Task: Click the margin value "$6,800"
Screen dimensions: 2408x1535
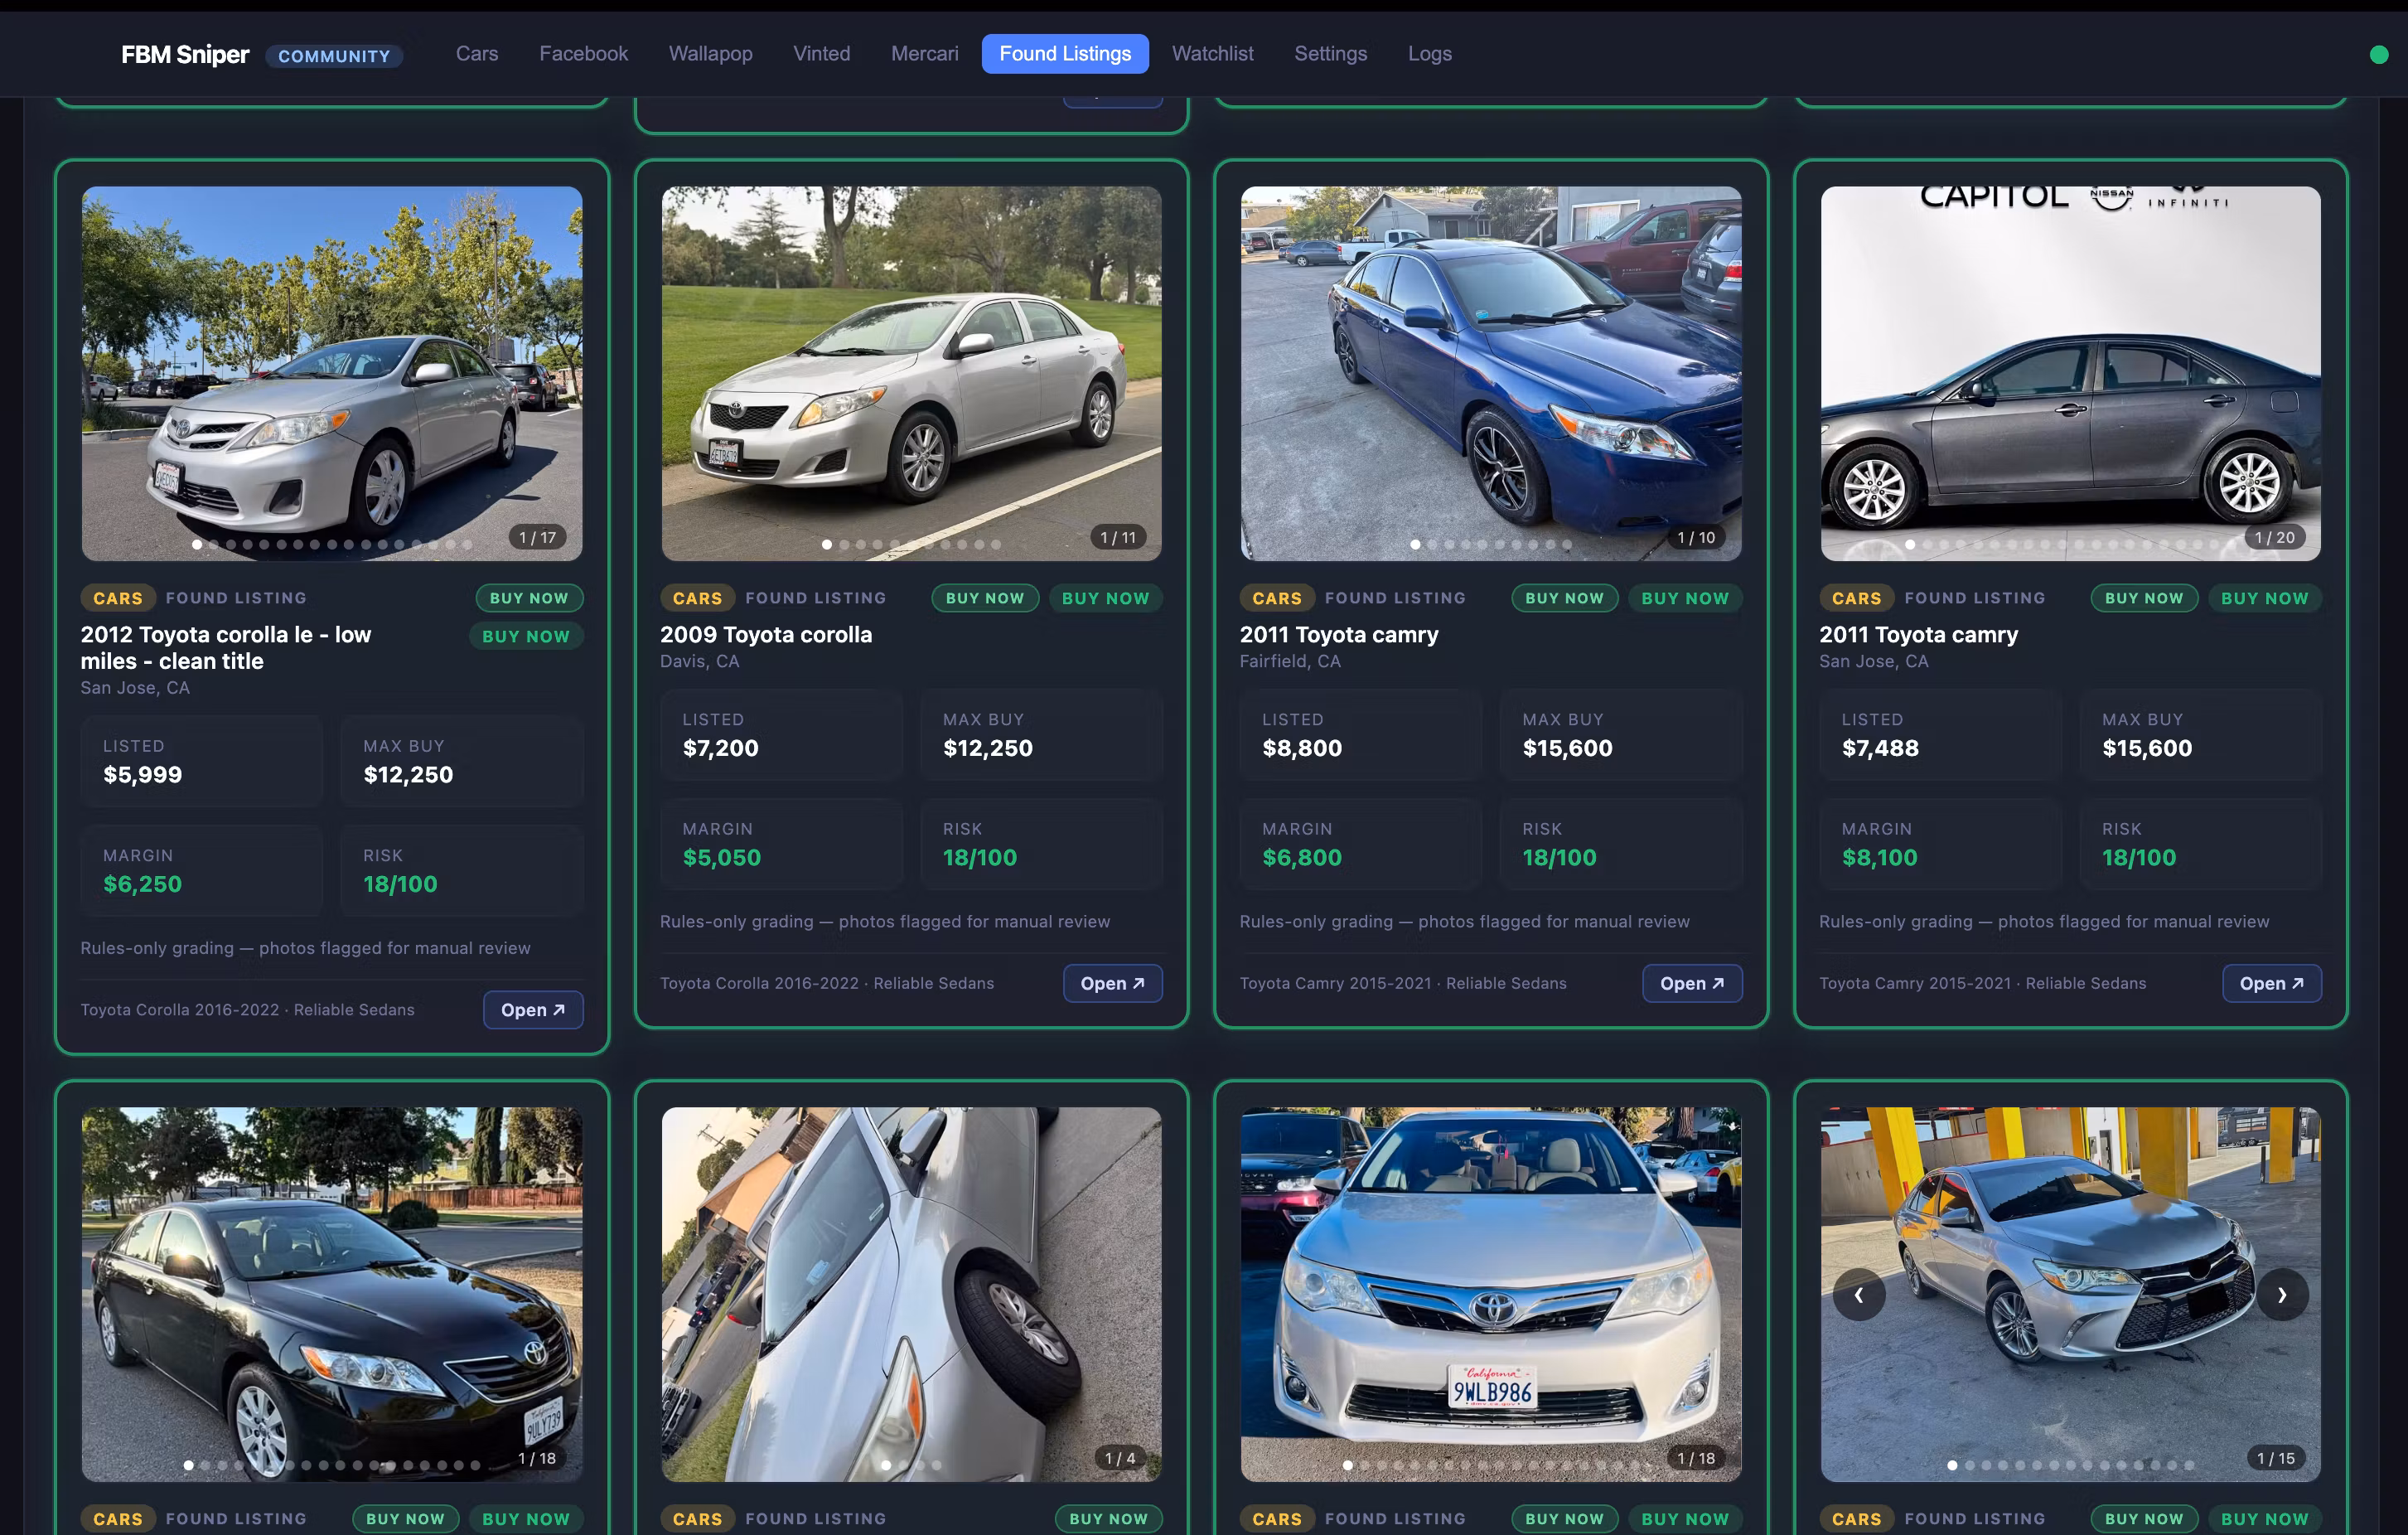Action: [1302, 858]
